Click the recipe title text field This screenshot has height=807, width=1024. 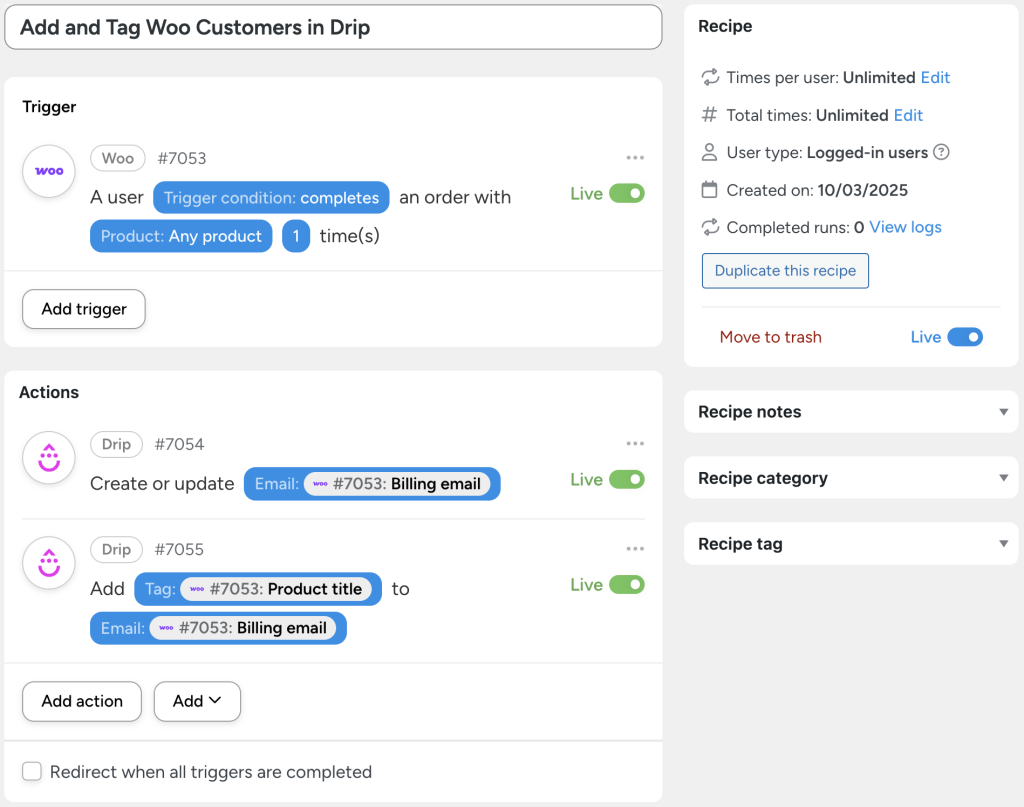pos(333,27)
